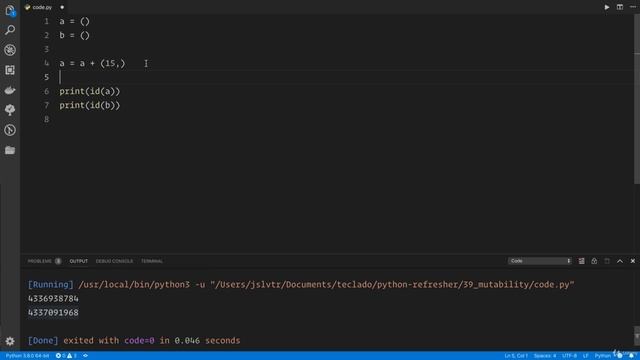Click the [Running] output line
The width and height of the screenshot is (640, 360).
click(x=301, y=284)
